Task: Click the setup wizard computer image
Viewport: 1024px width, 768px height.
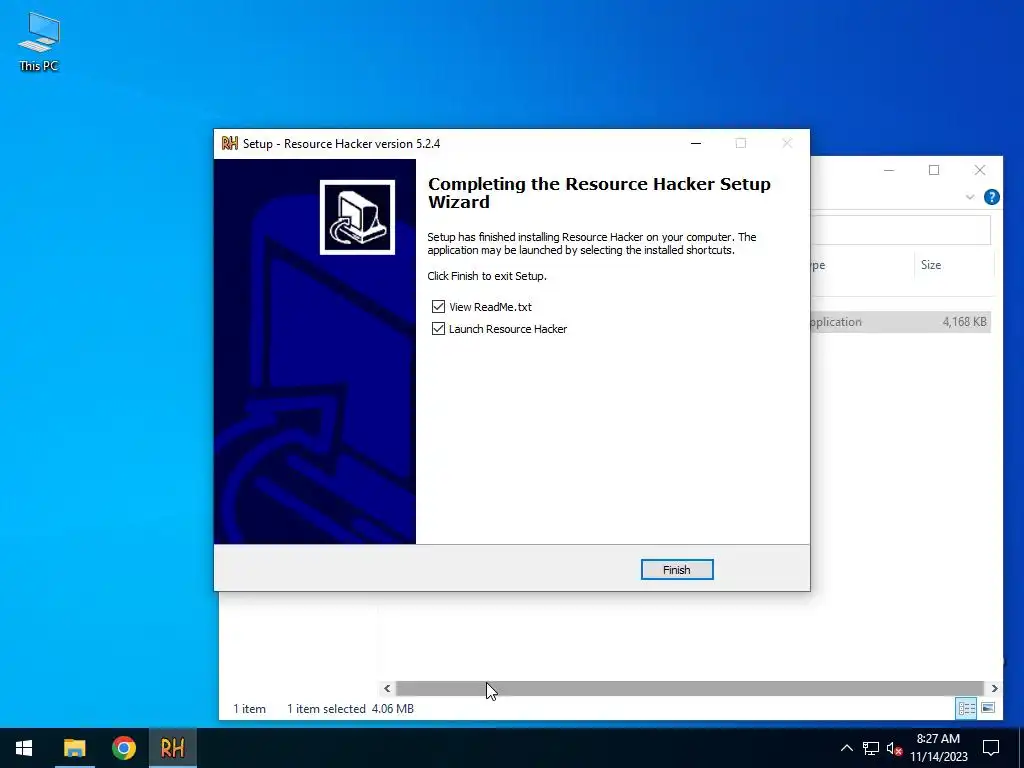Action: click(357, 217)
